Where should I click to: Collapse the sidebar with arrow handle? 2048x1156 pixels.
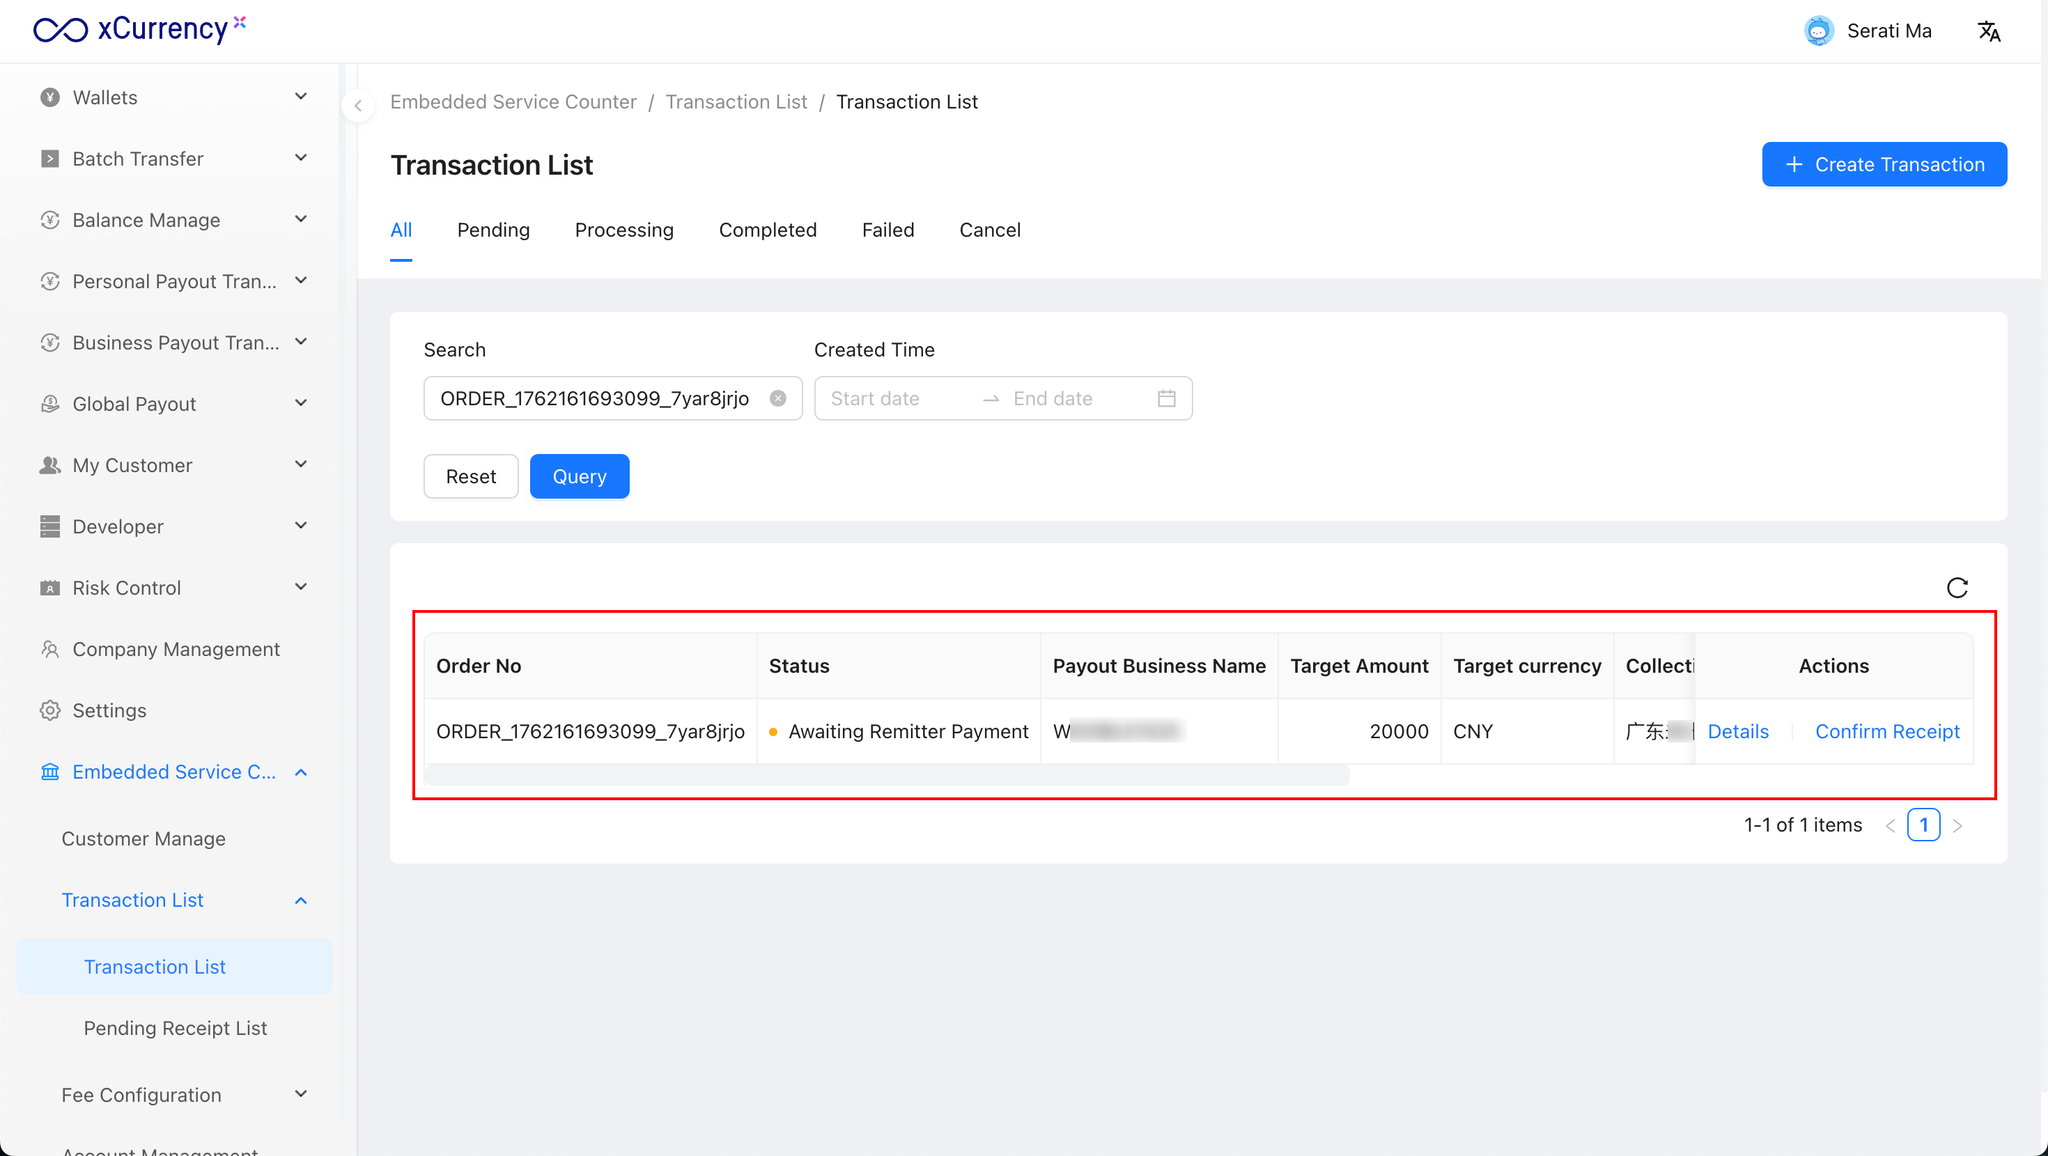(358, 105)
